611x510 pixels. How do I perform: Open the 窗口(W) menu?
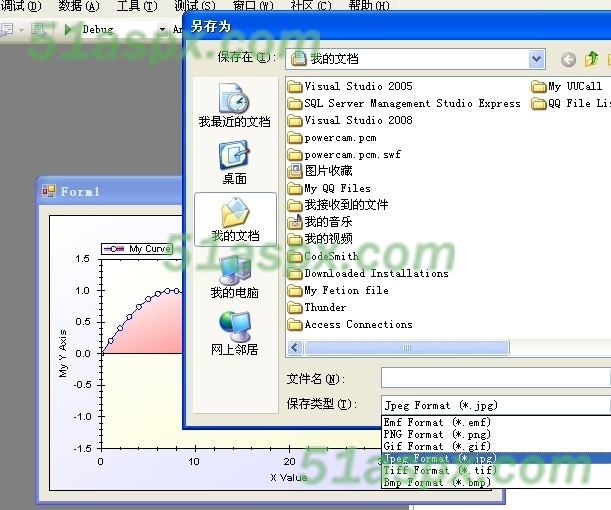253,5
